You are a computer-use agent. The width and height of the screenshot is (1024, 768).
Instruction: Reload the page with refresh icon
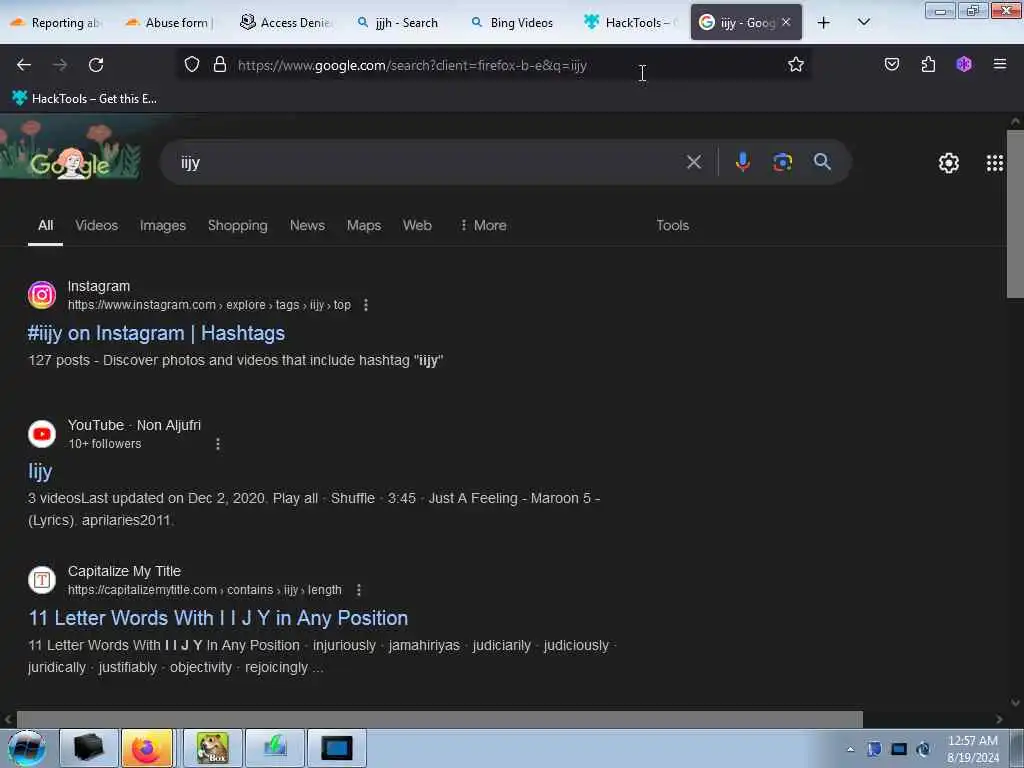(x=96, y=65)
